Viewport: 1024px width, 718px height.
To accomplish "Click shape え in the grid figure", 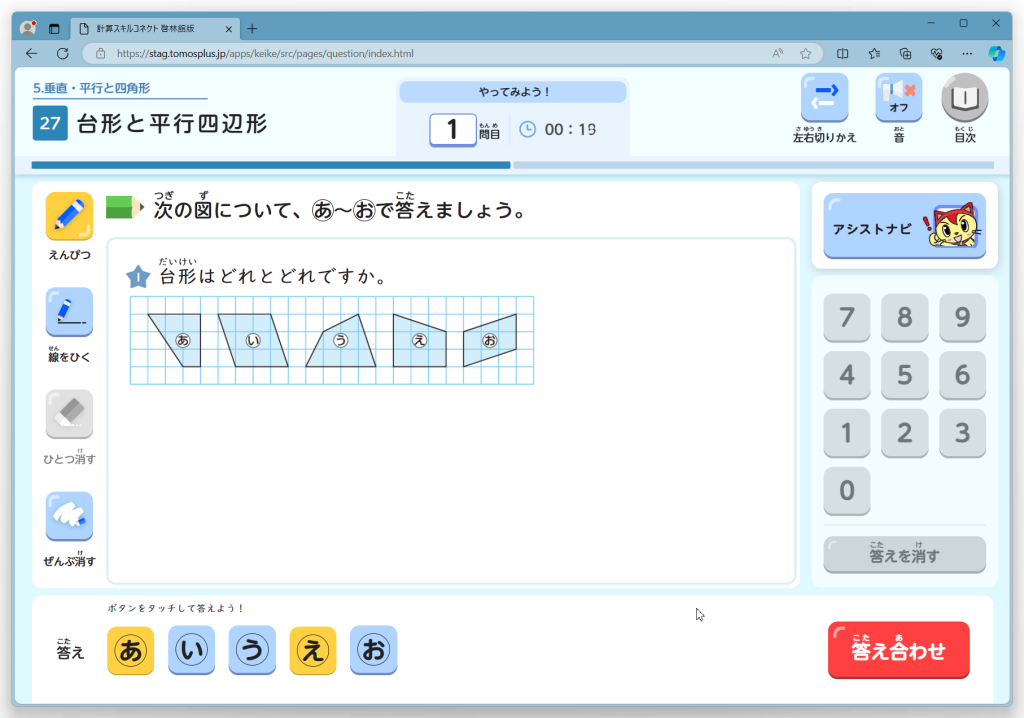I will tap(419, 340).
